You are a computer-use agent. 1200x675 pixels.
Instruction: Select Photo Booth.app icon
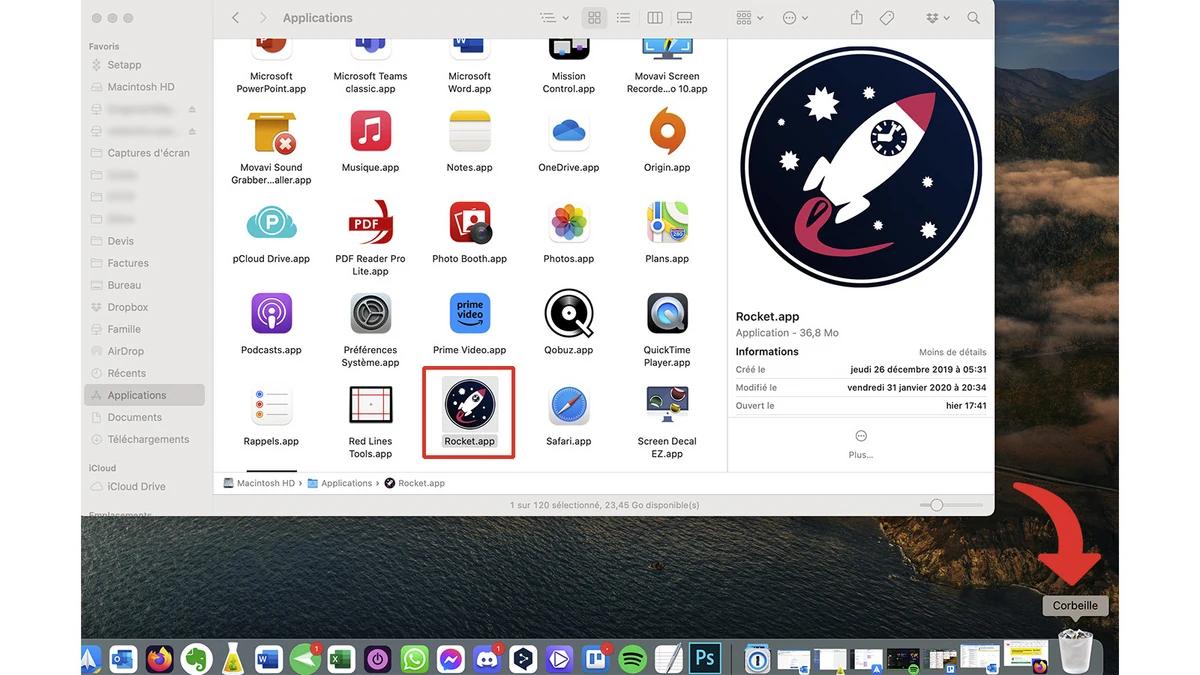[469, 223]
